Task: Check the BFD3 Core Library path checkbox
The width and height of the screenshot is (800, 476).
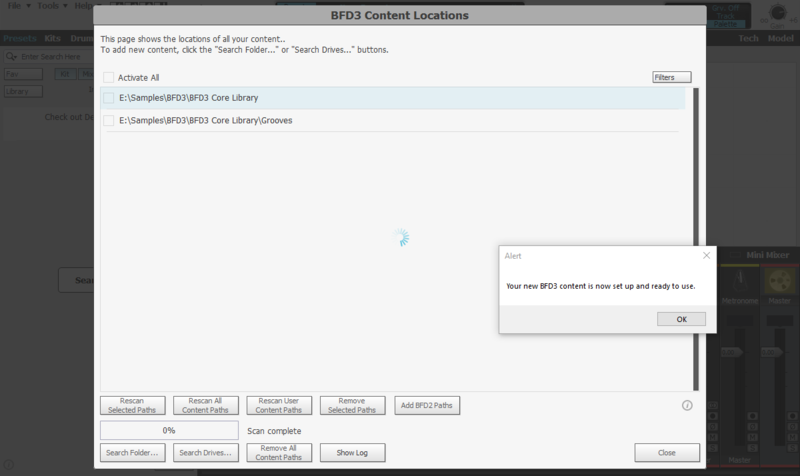Action: tap(108, 98)
